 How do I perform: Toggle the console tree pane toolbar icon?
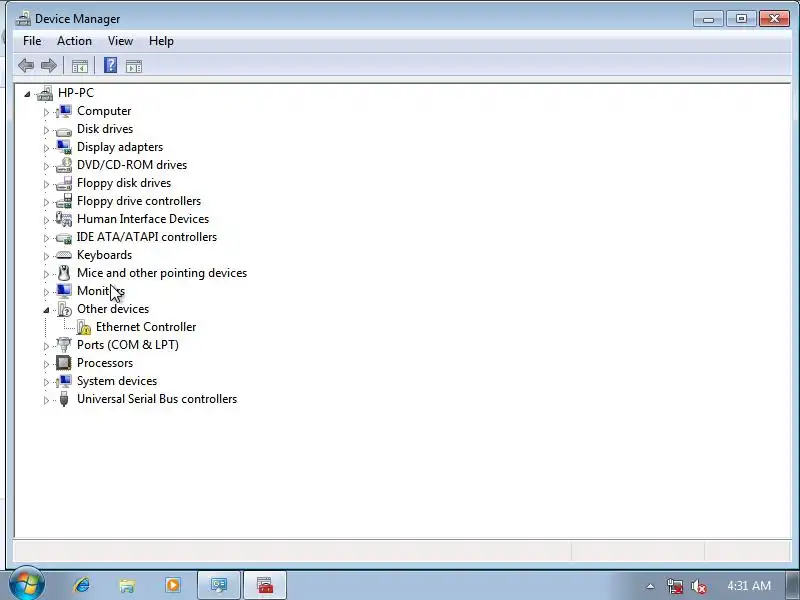click(x=80, y=66)
